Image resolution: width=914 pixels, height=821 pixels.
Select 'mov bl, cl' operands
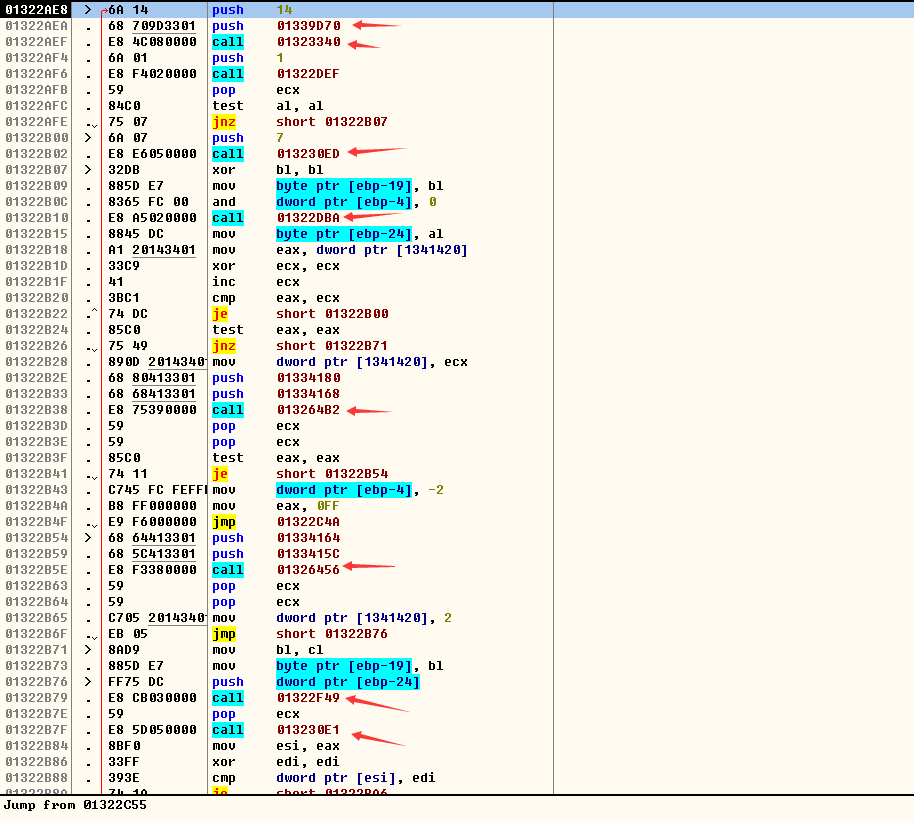pos(300,650)
